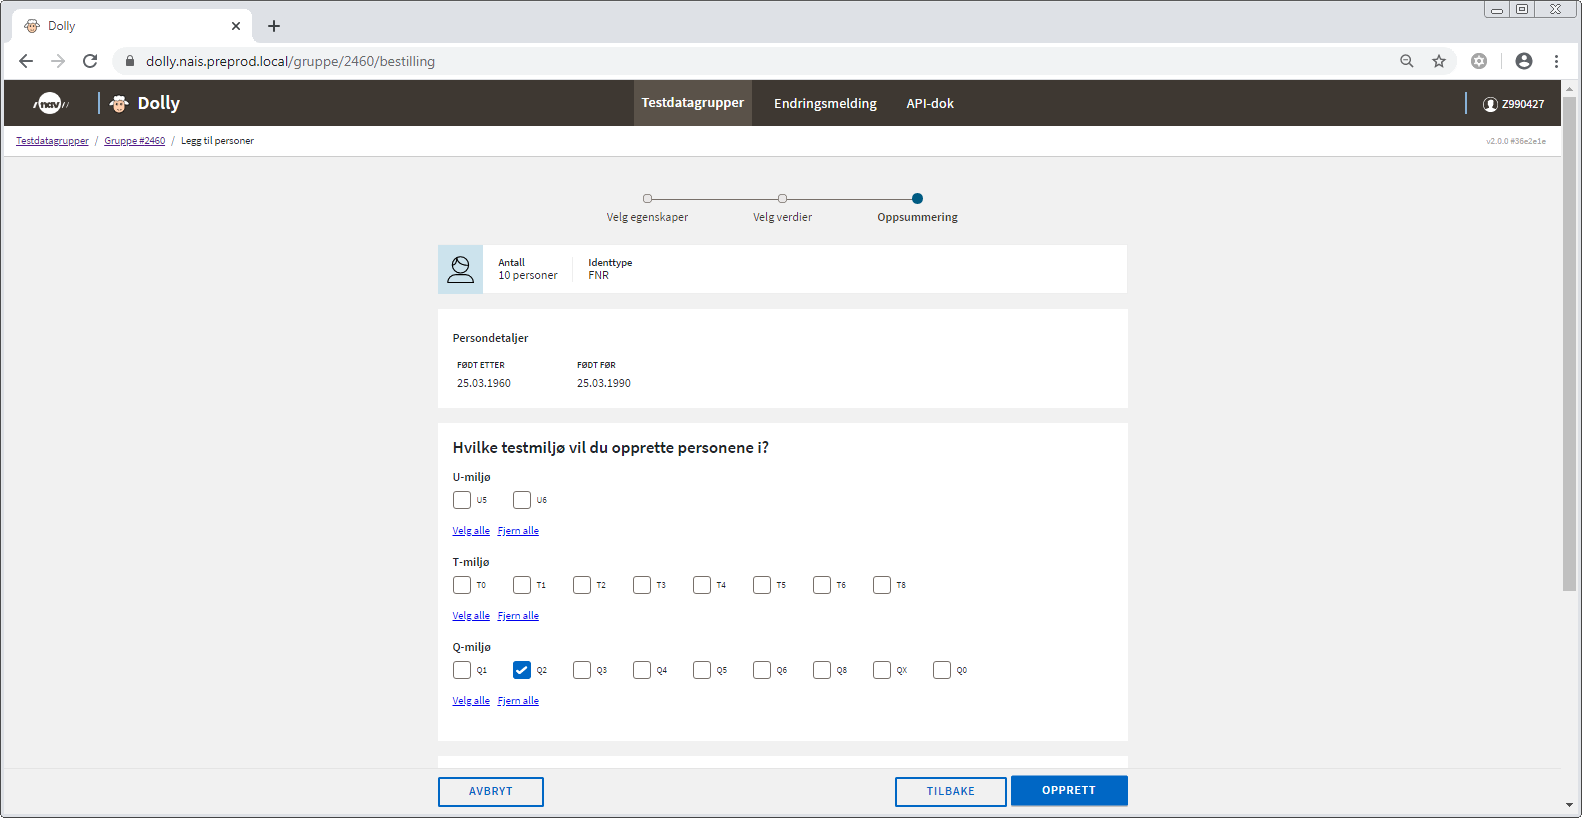Click Fjern alle under U-miljø
The image size is (1582, 818).
[518, 531]
